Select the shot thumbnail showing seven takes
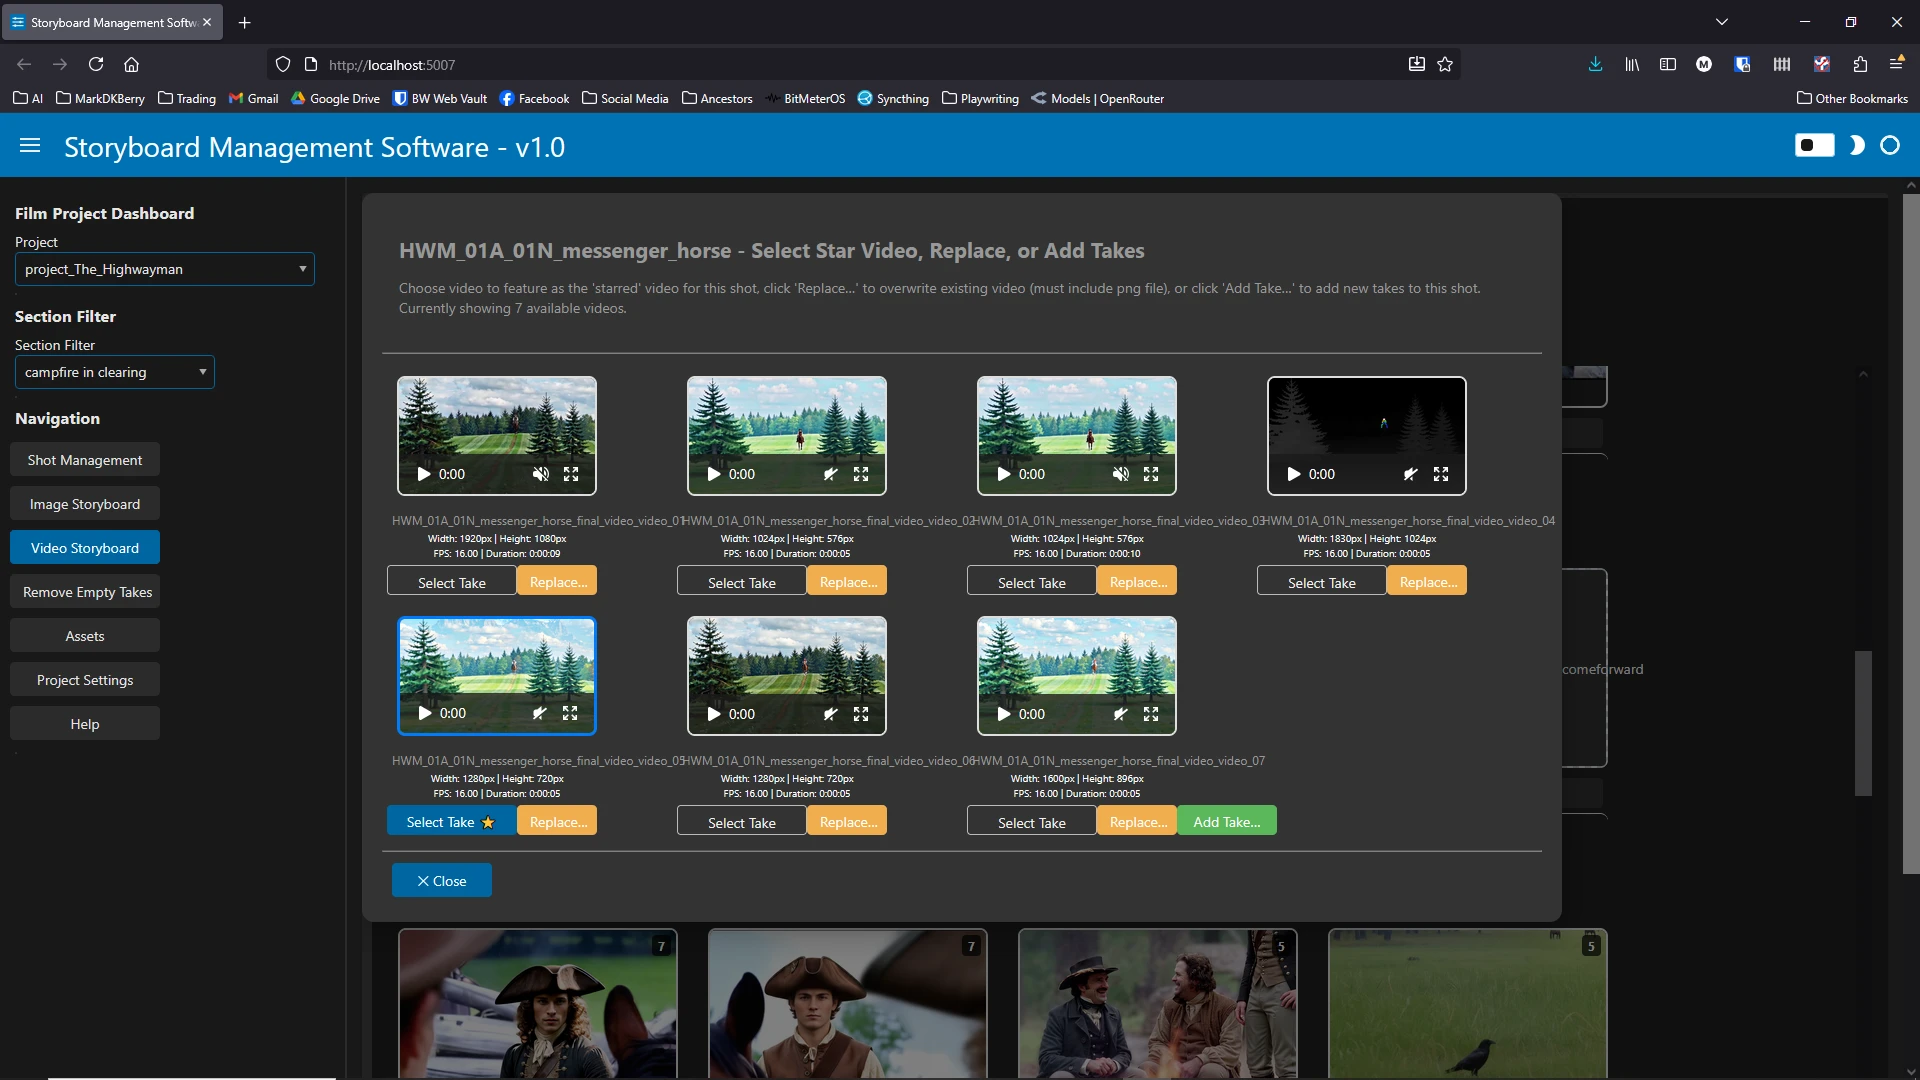The height and width of the screenshot is (1080, 1920). pyautogui.click(x=537, y=1003)
